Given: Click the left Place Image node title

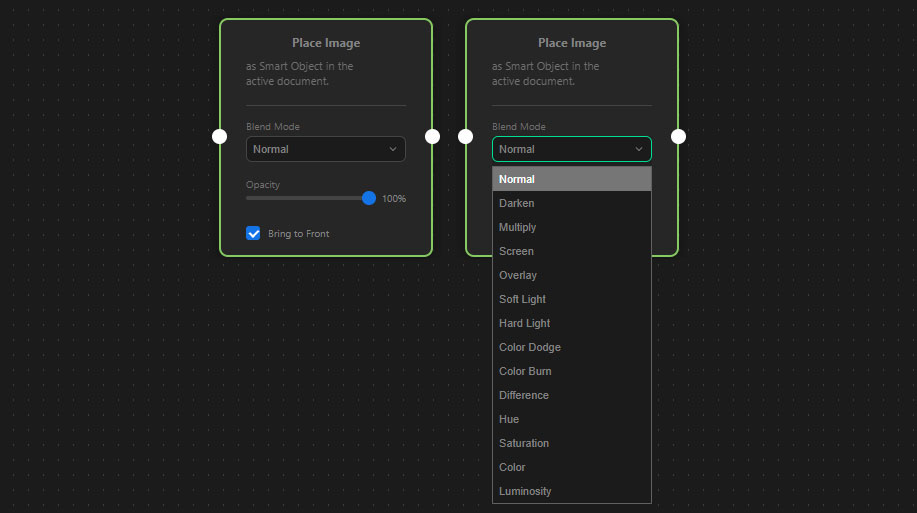Looking at the screenshot, I should [326, 43].
